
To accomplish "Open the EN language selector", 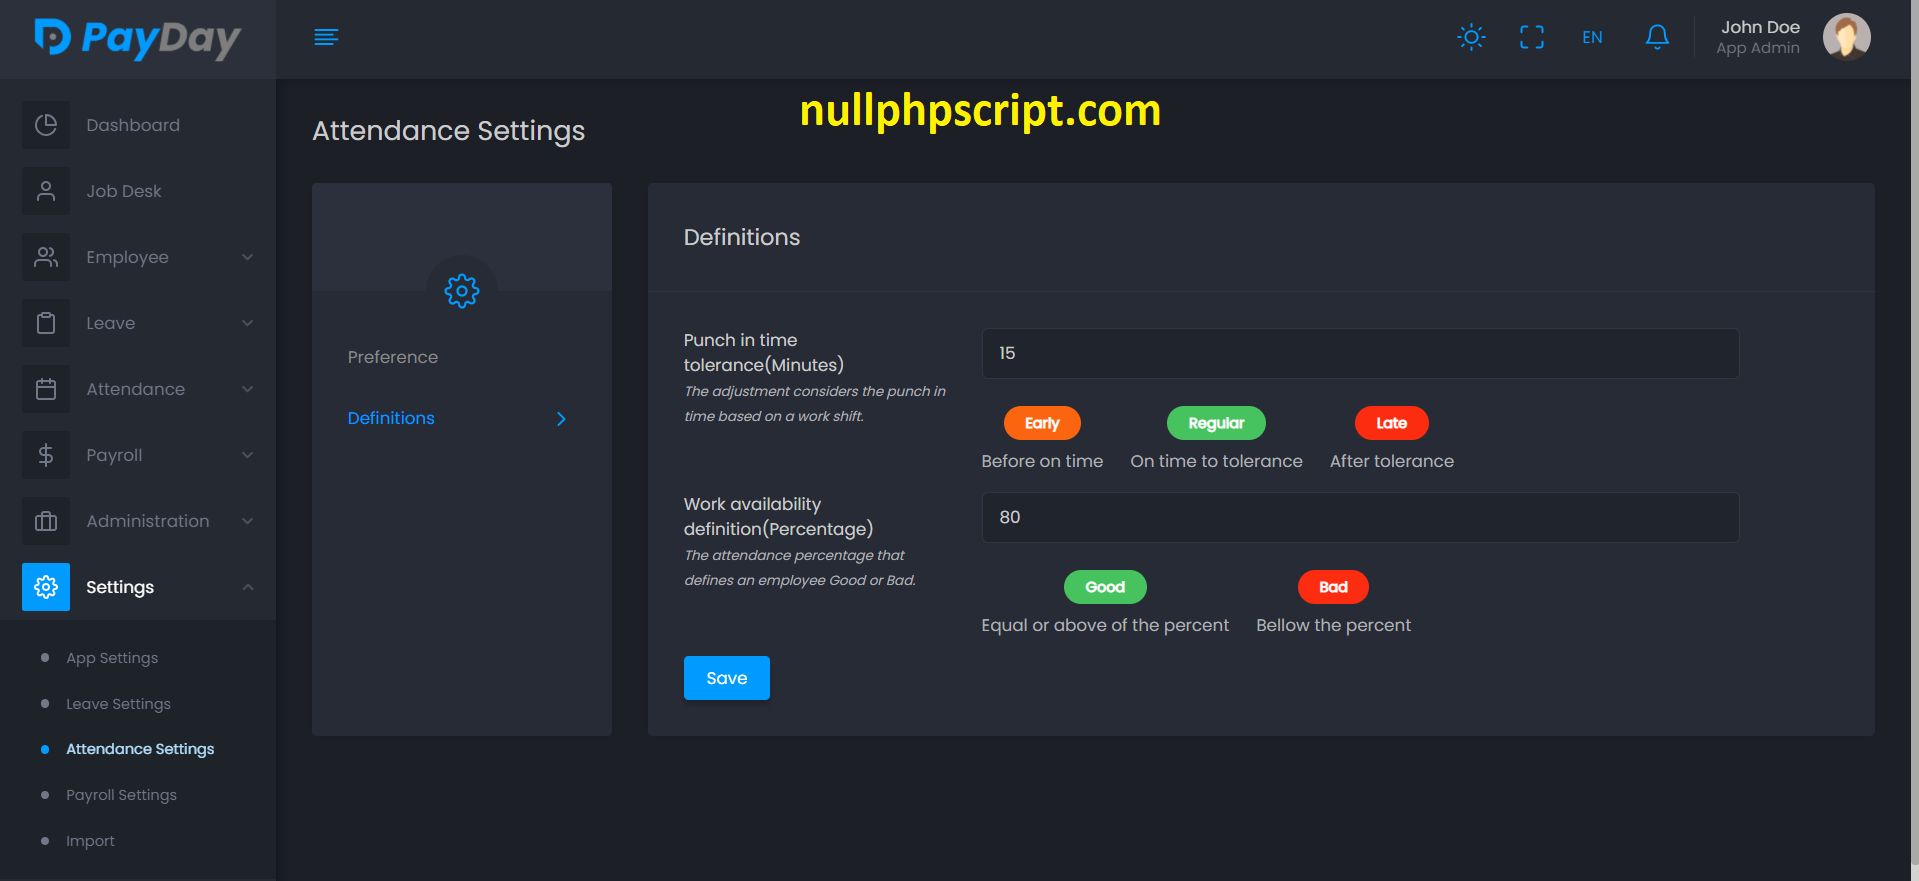I will (x=1592, y=38).
